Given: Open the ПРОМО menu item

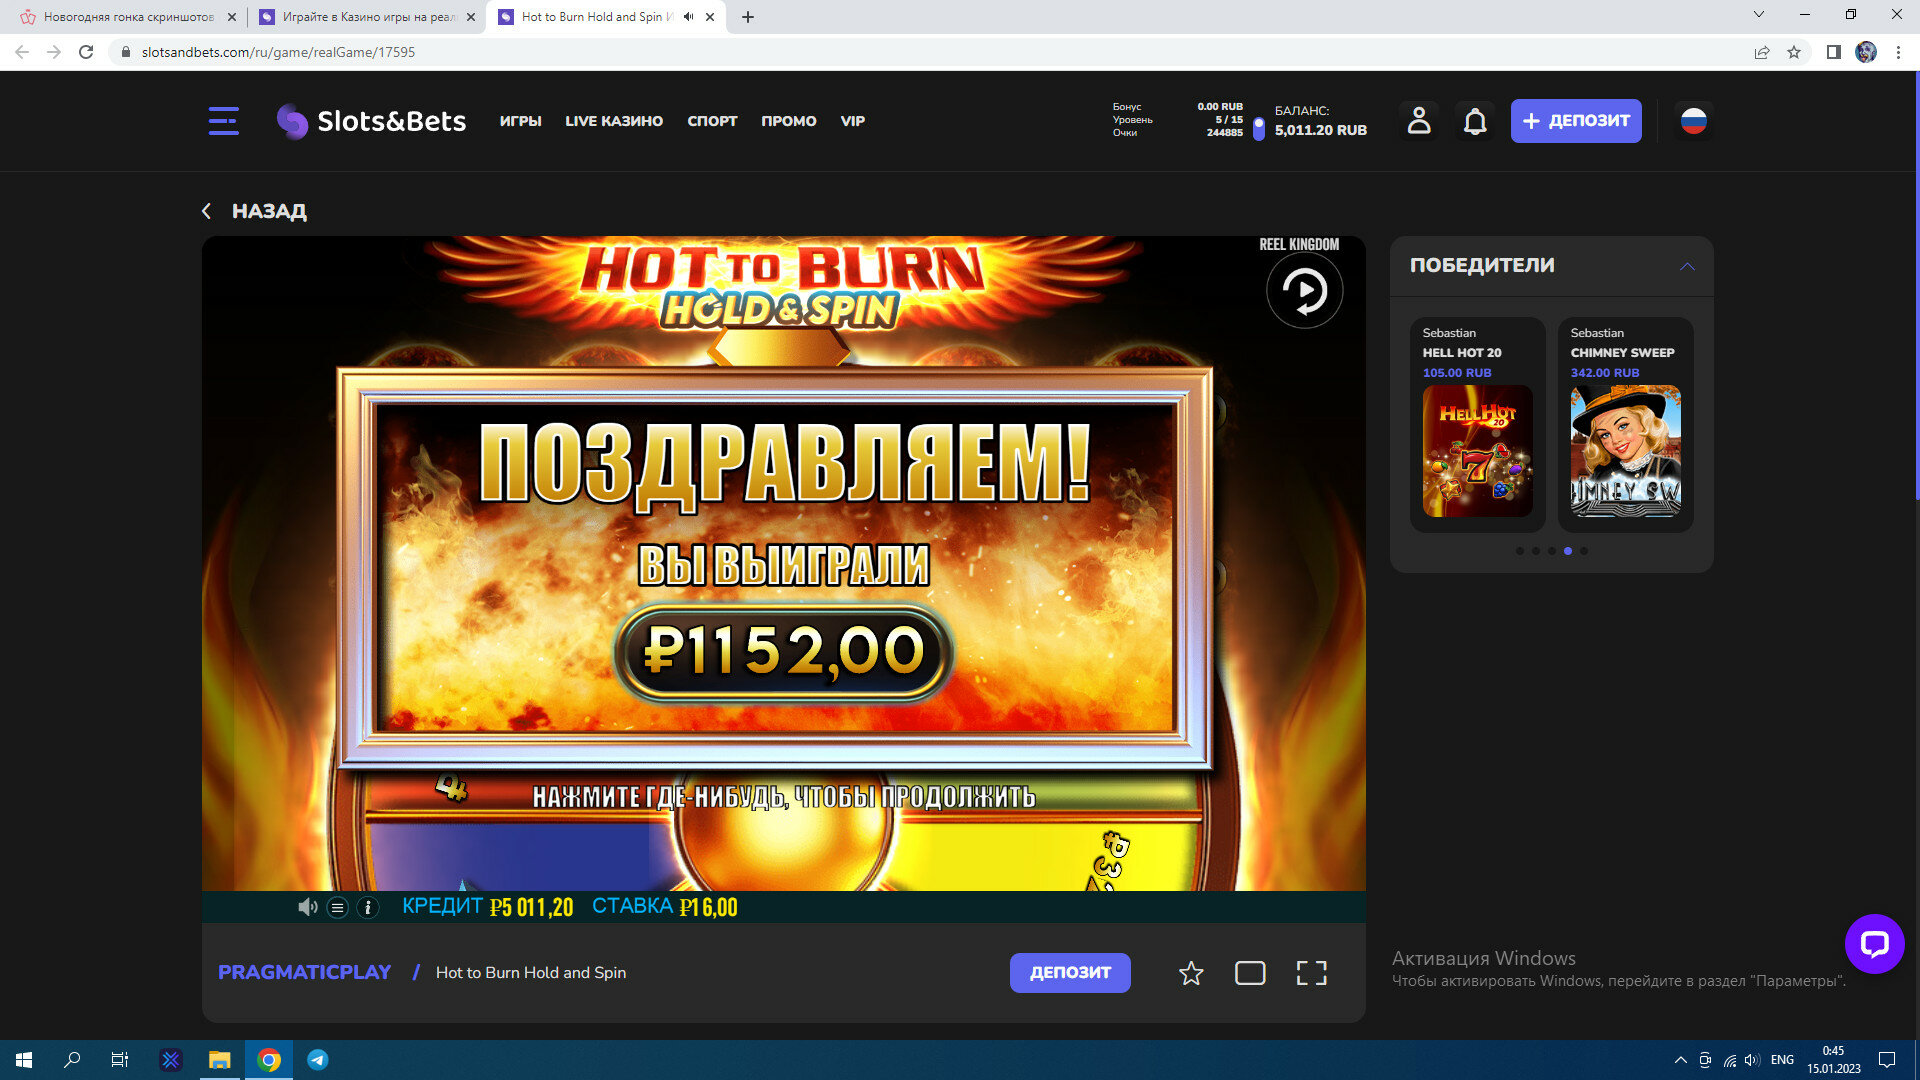Looking at the screenshot, I should click(x=788, y=121).
